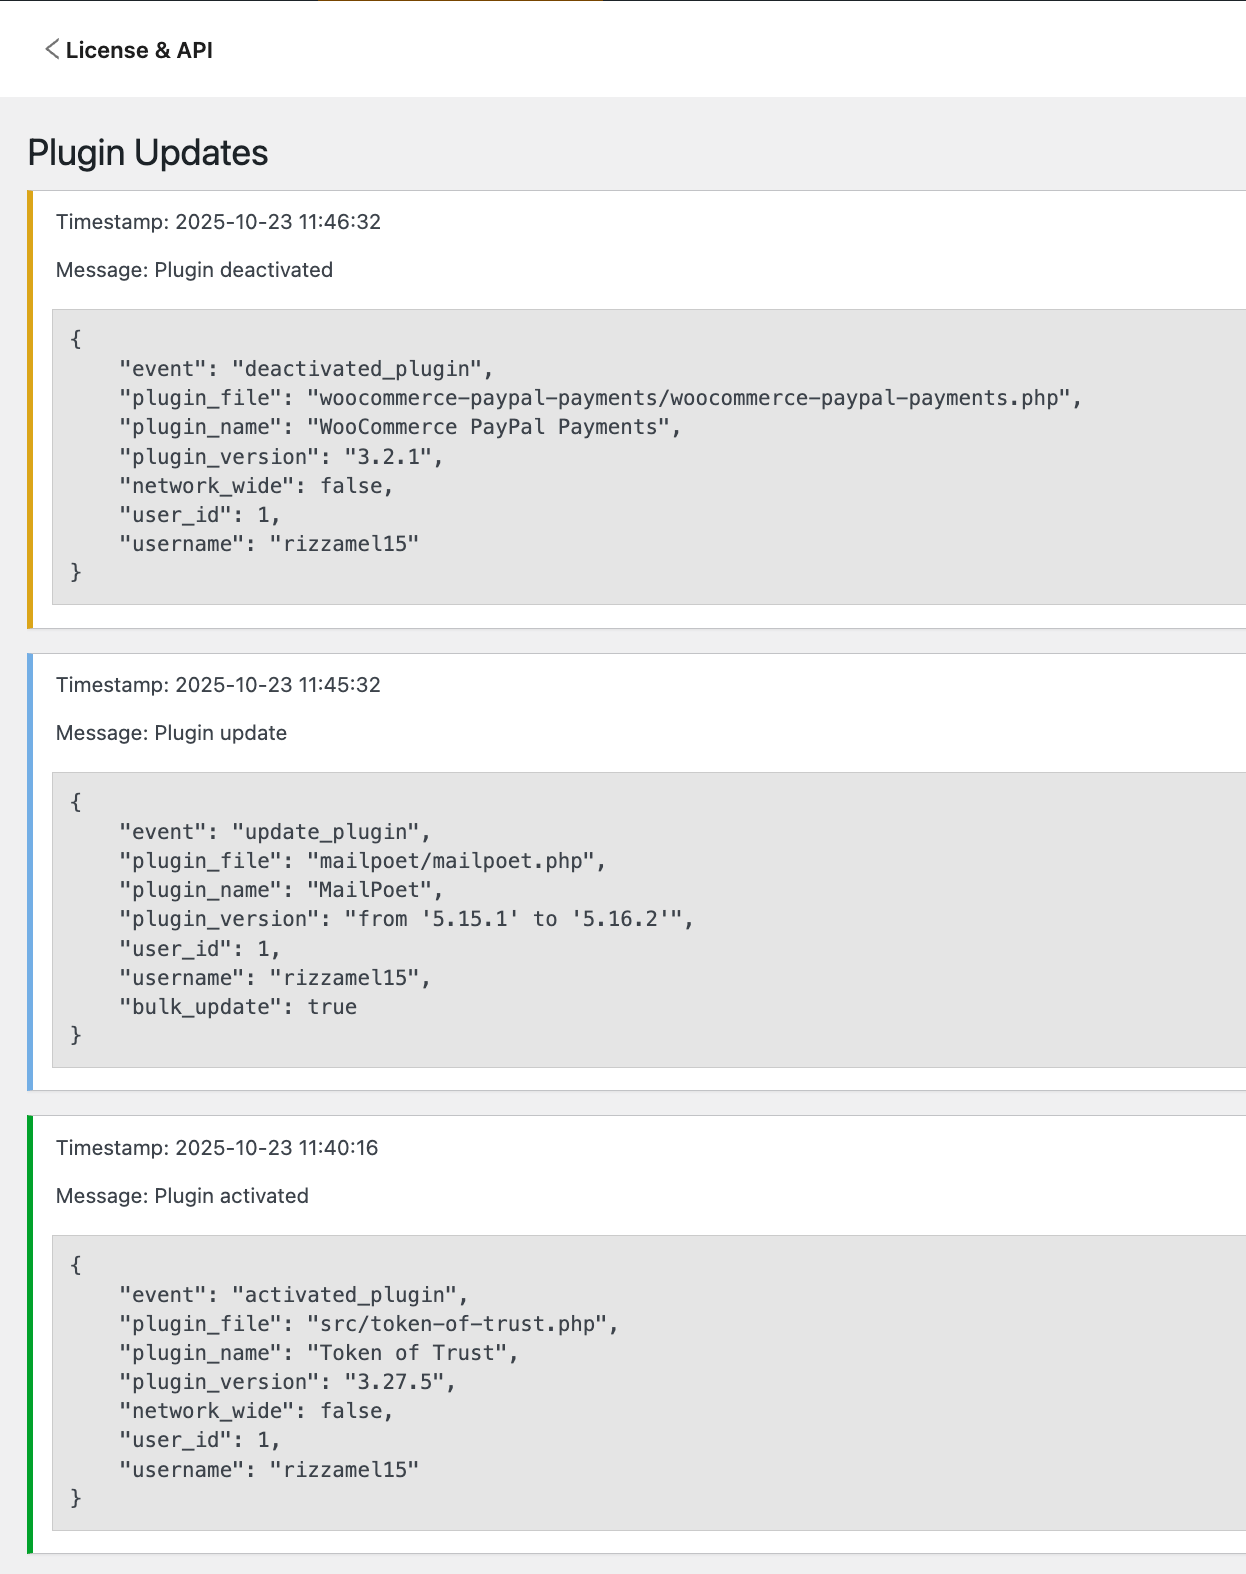Click the green status bar of activated entry
The image size is (1246, 1574).
click(30, 1335)
